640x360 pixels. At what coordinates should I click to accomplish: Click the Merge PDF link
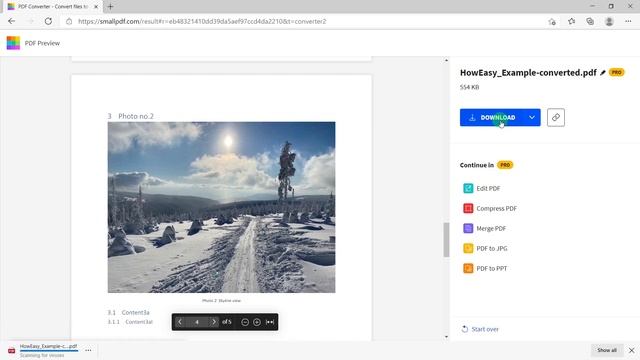coord(491,228)
